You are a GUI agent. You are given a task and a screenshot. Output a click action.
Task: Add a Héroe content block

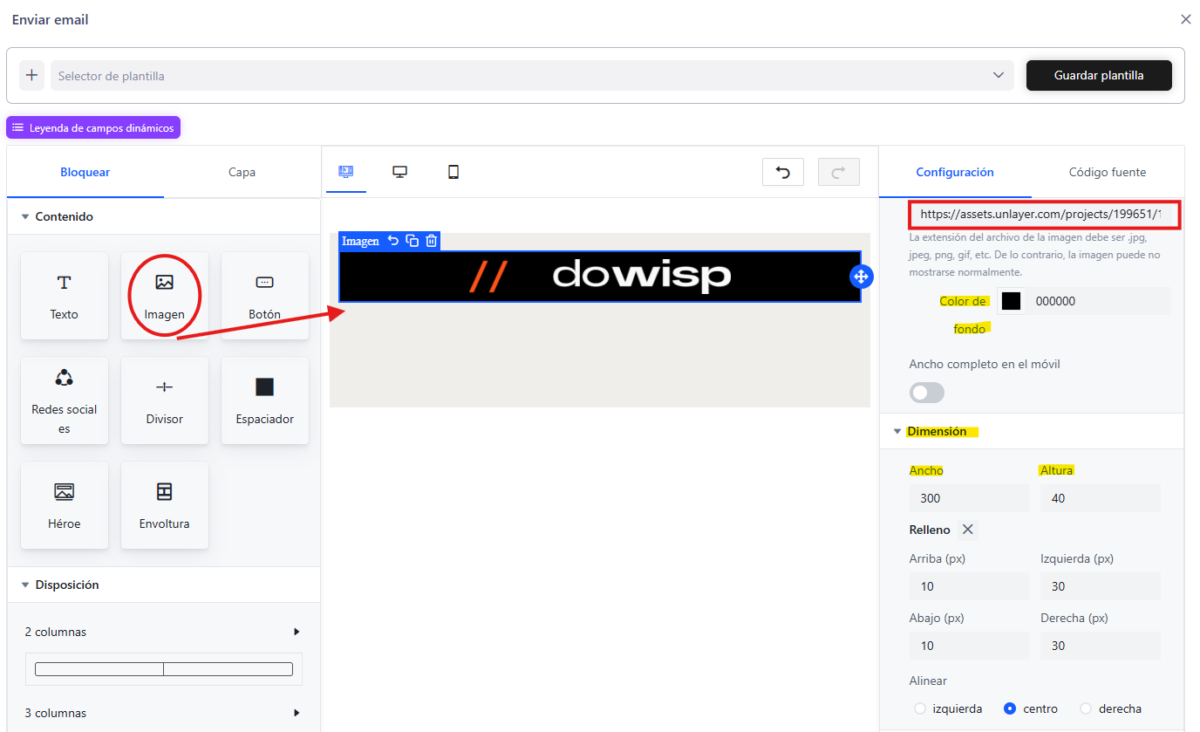pyautogui.click(x=64, y=505)
